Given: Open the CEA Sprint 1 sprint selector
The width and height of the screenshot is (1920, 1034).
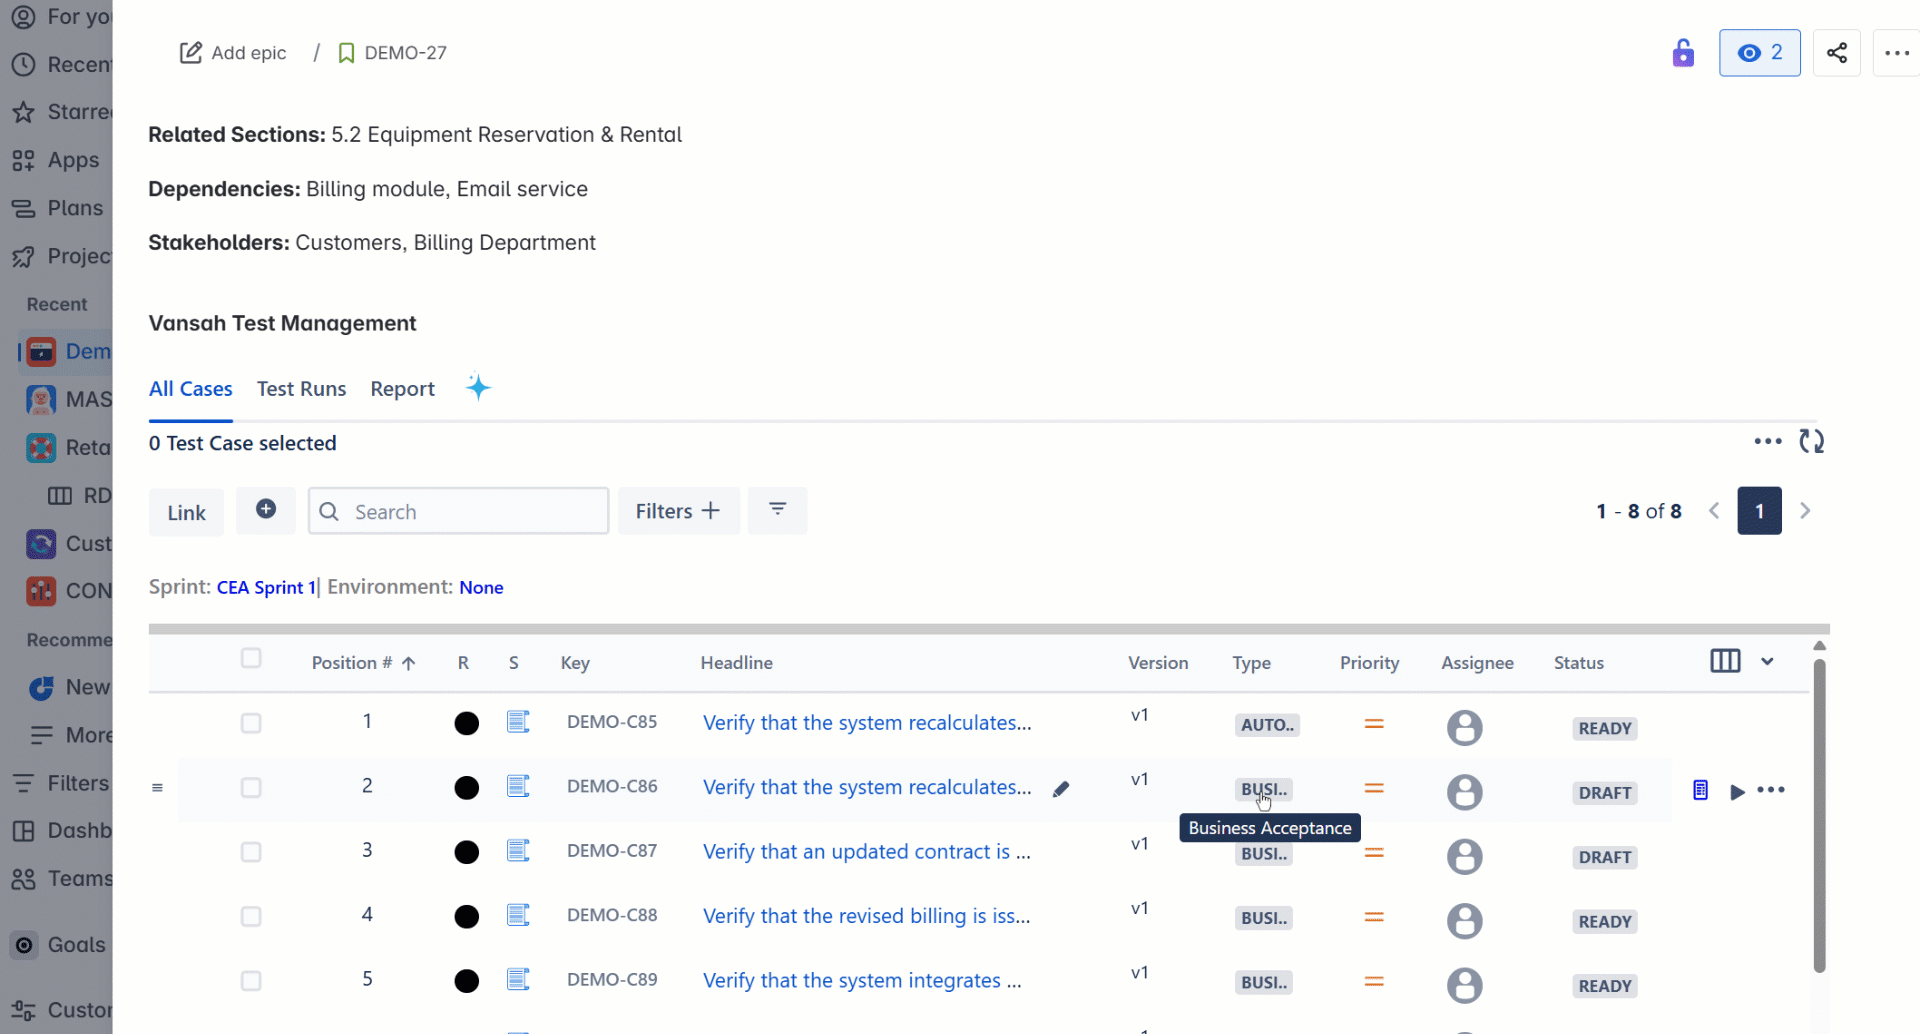Looking at the screenshot, I should pyautogui.click(x=266, y=587).
